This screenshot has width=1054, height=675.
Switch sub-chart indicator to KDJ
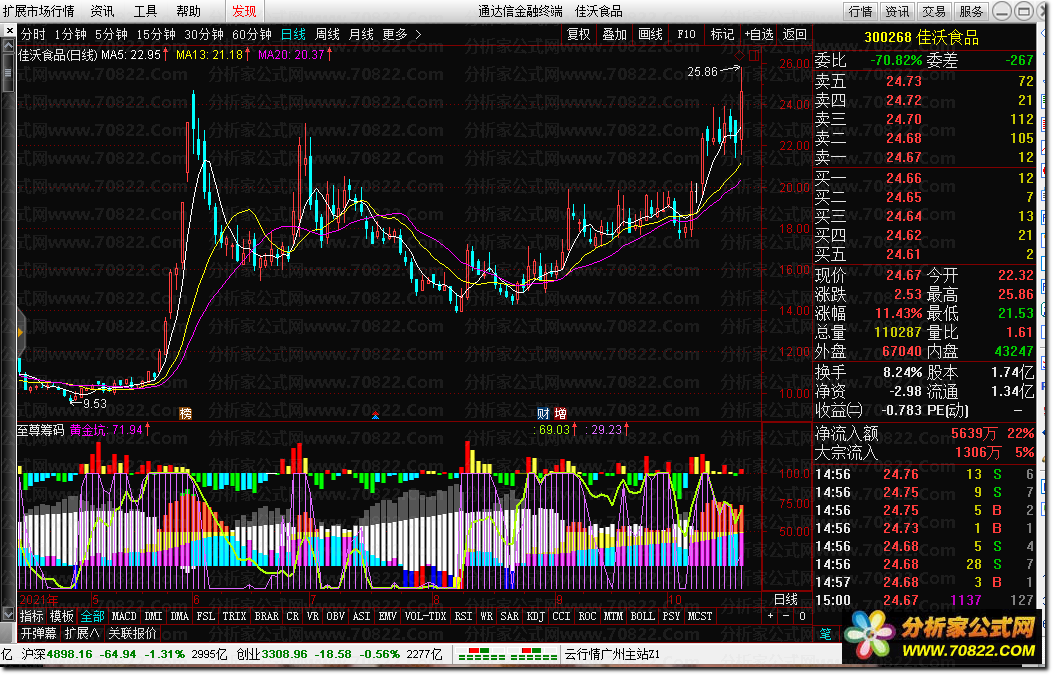coord(536,617)
